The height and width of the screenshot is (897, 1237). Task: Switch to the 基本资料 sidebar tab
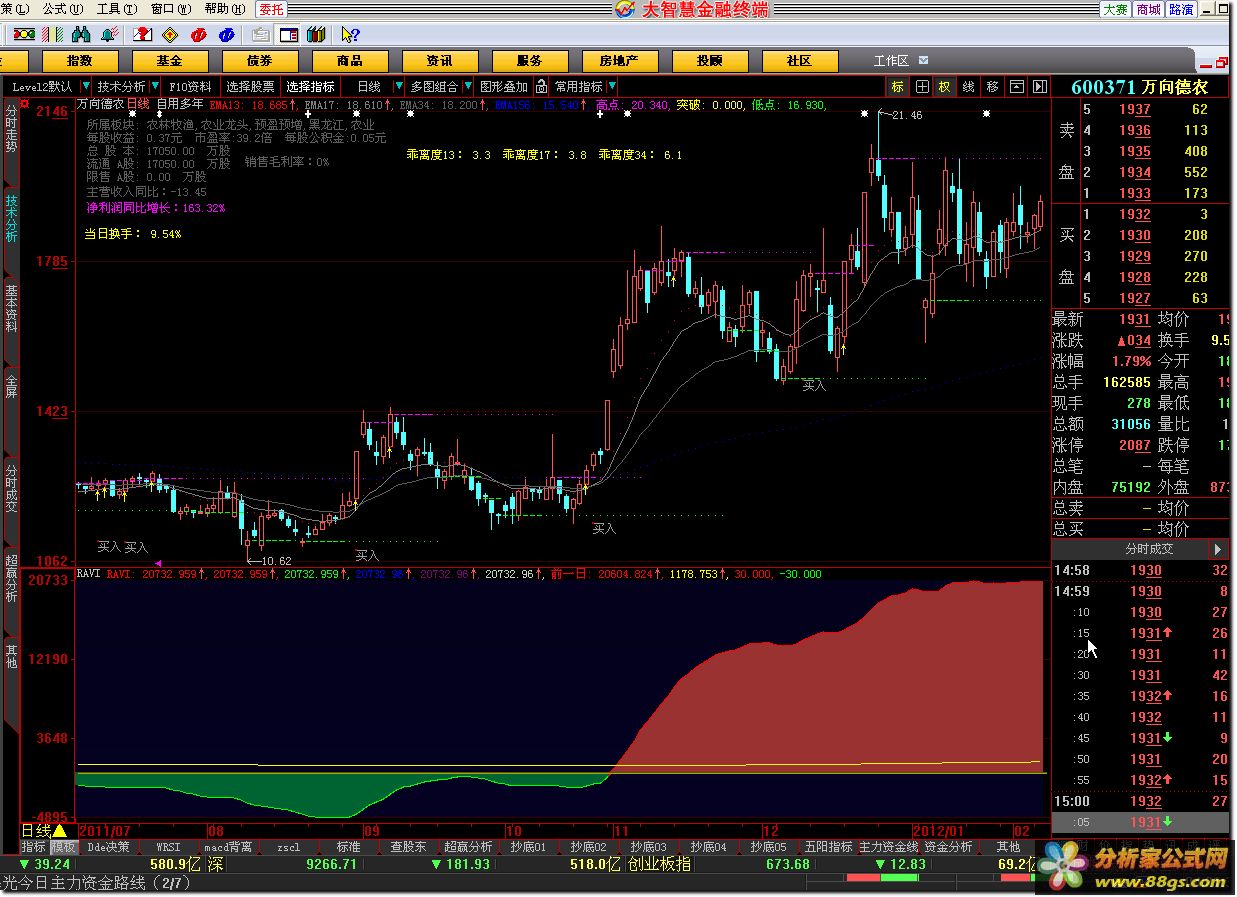coord(11,309)
